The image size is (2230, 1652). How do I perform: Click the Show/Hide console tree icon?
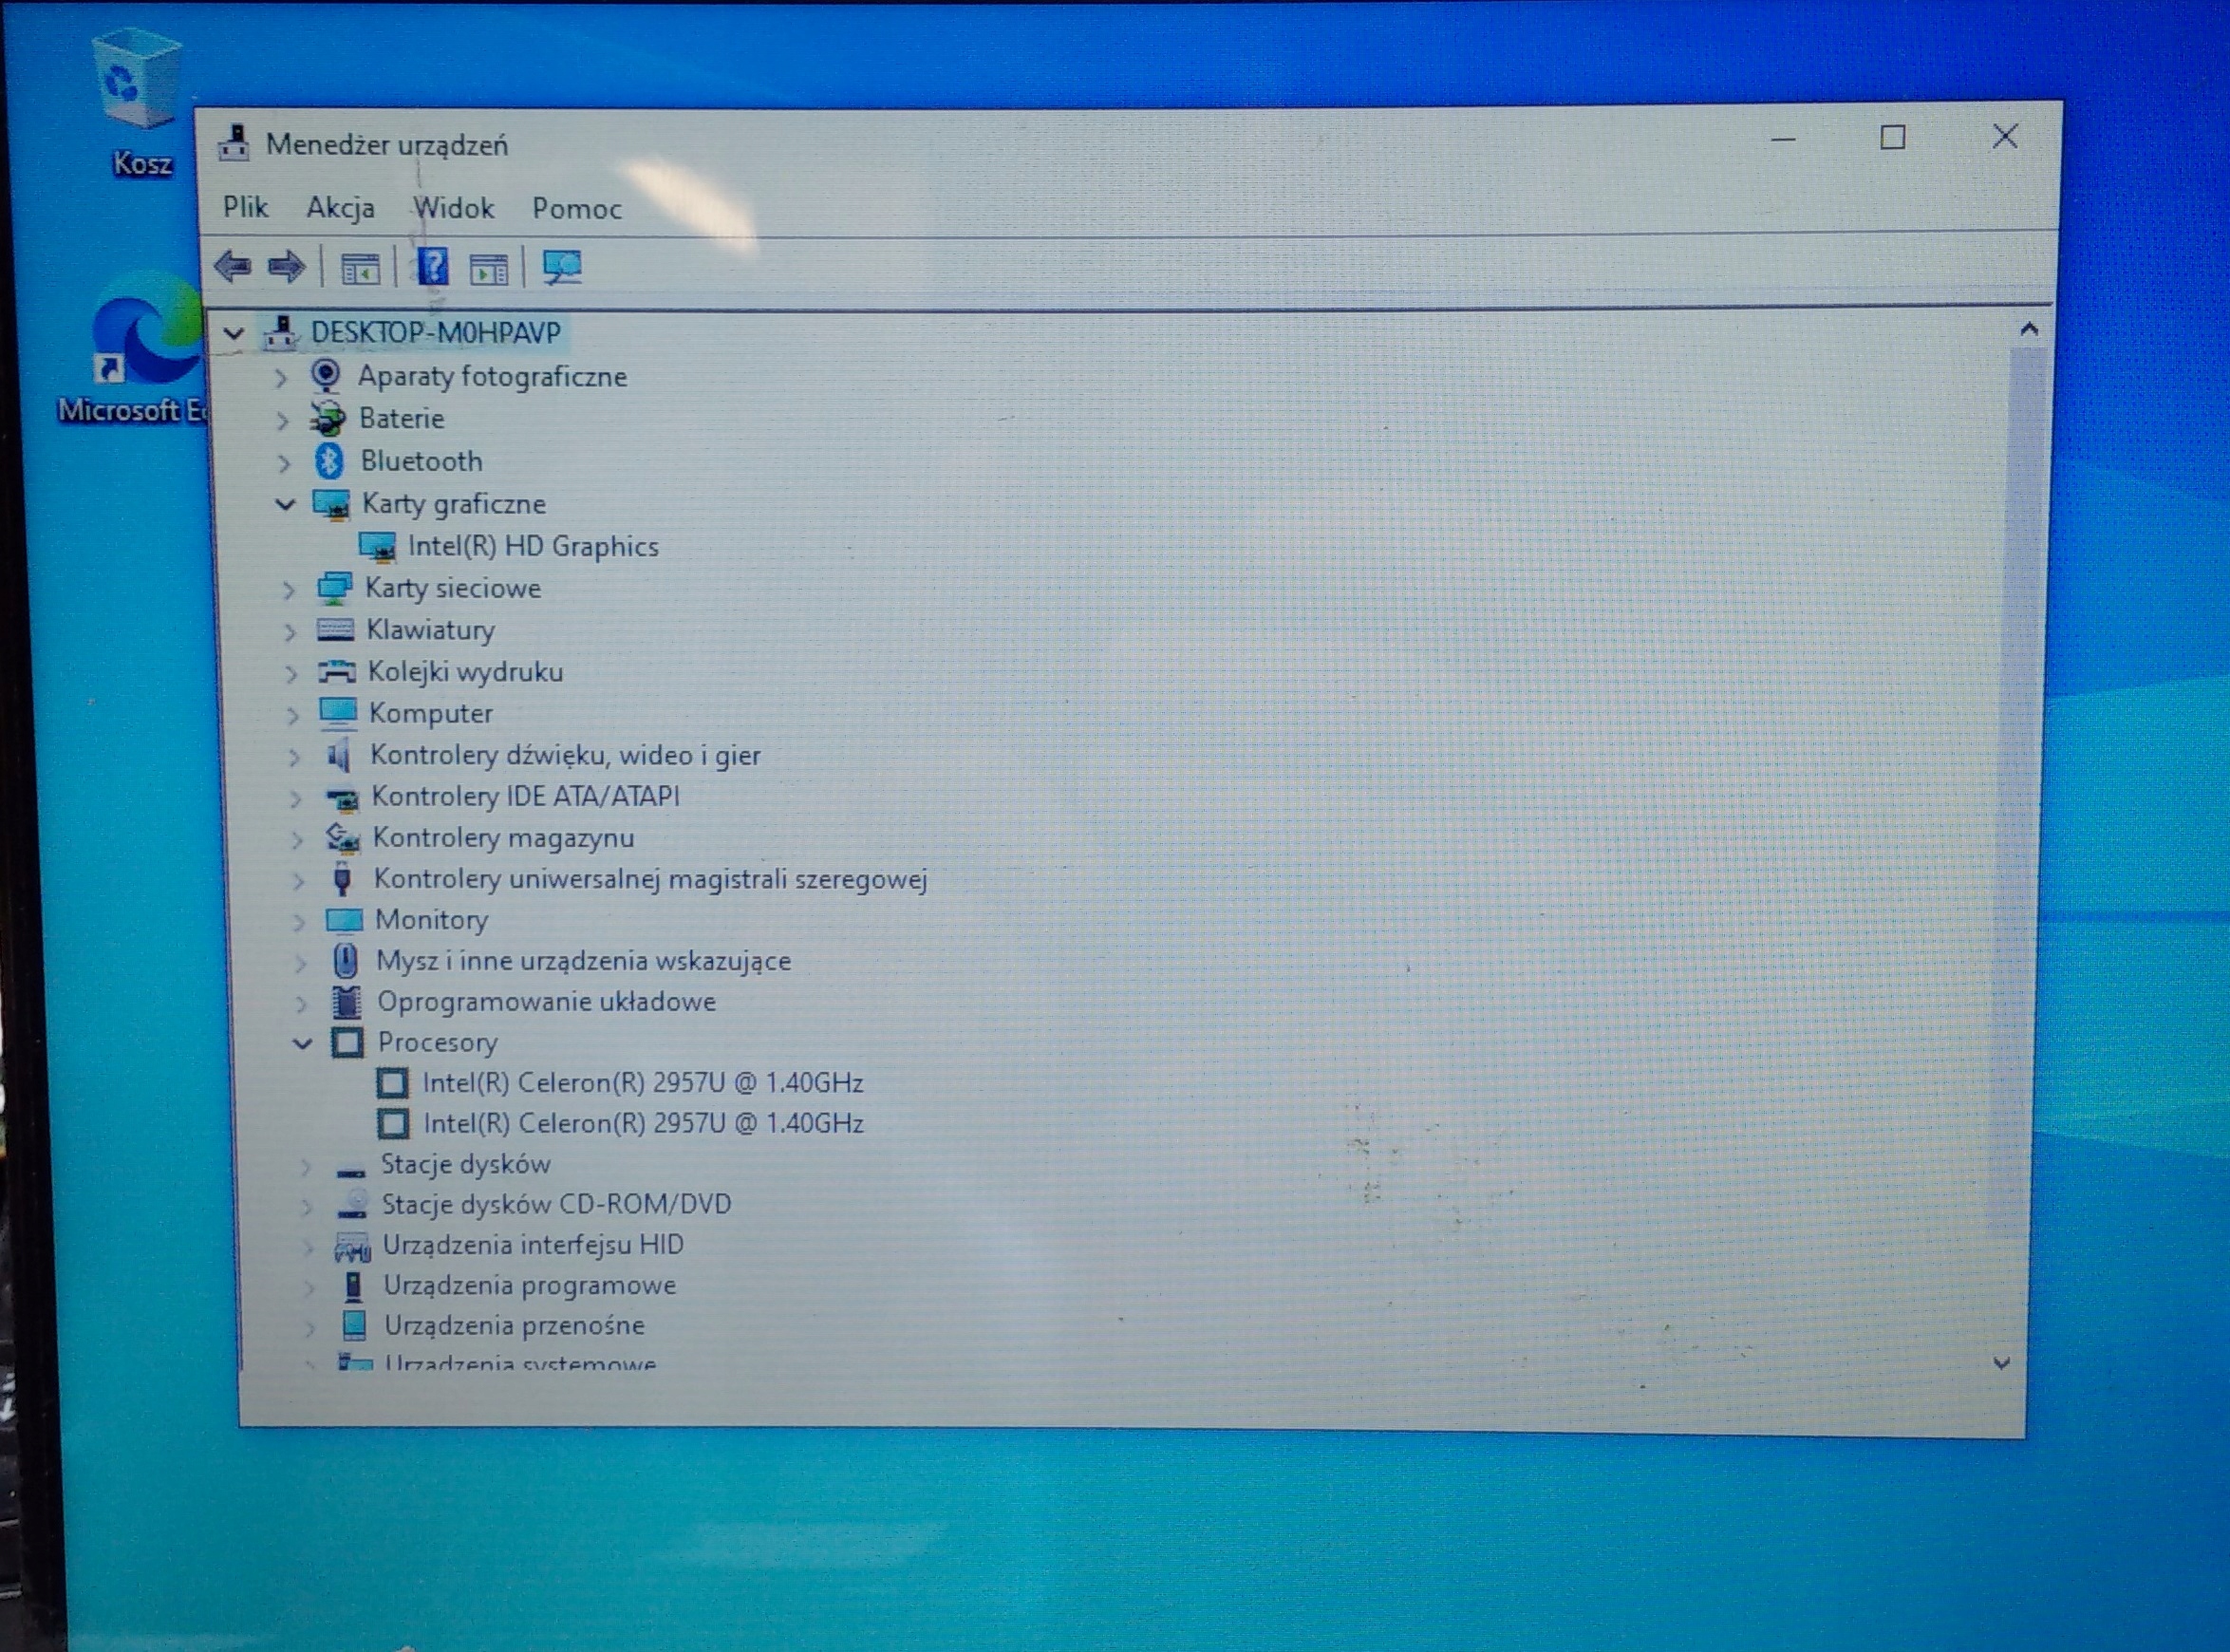pyautogui.click(x=360, y=268)
